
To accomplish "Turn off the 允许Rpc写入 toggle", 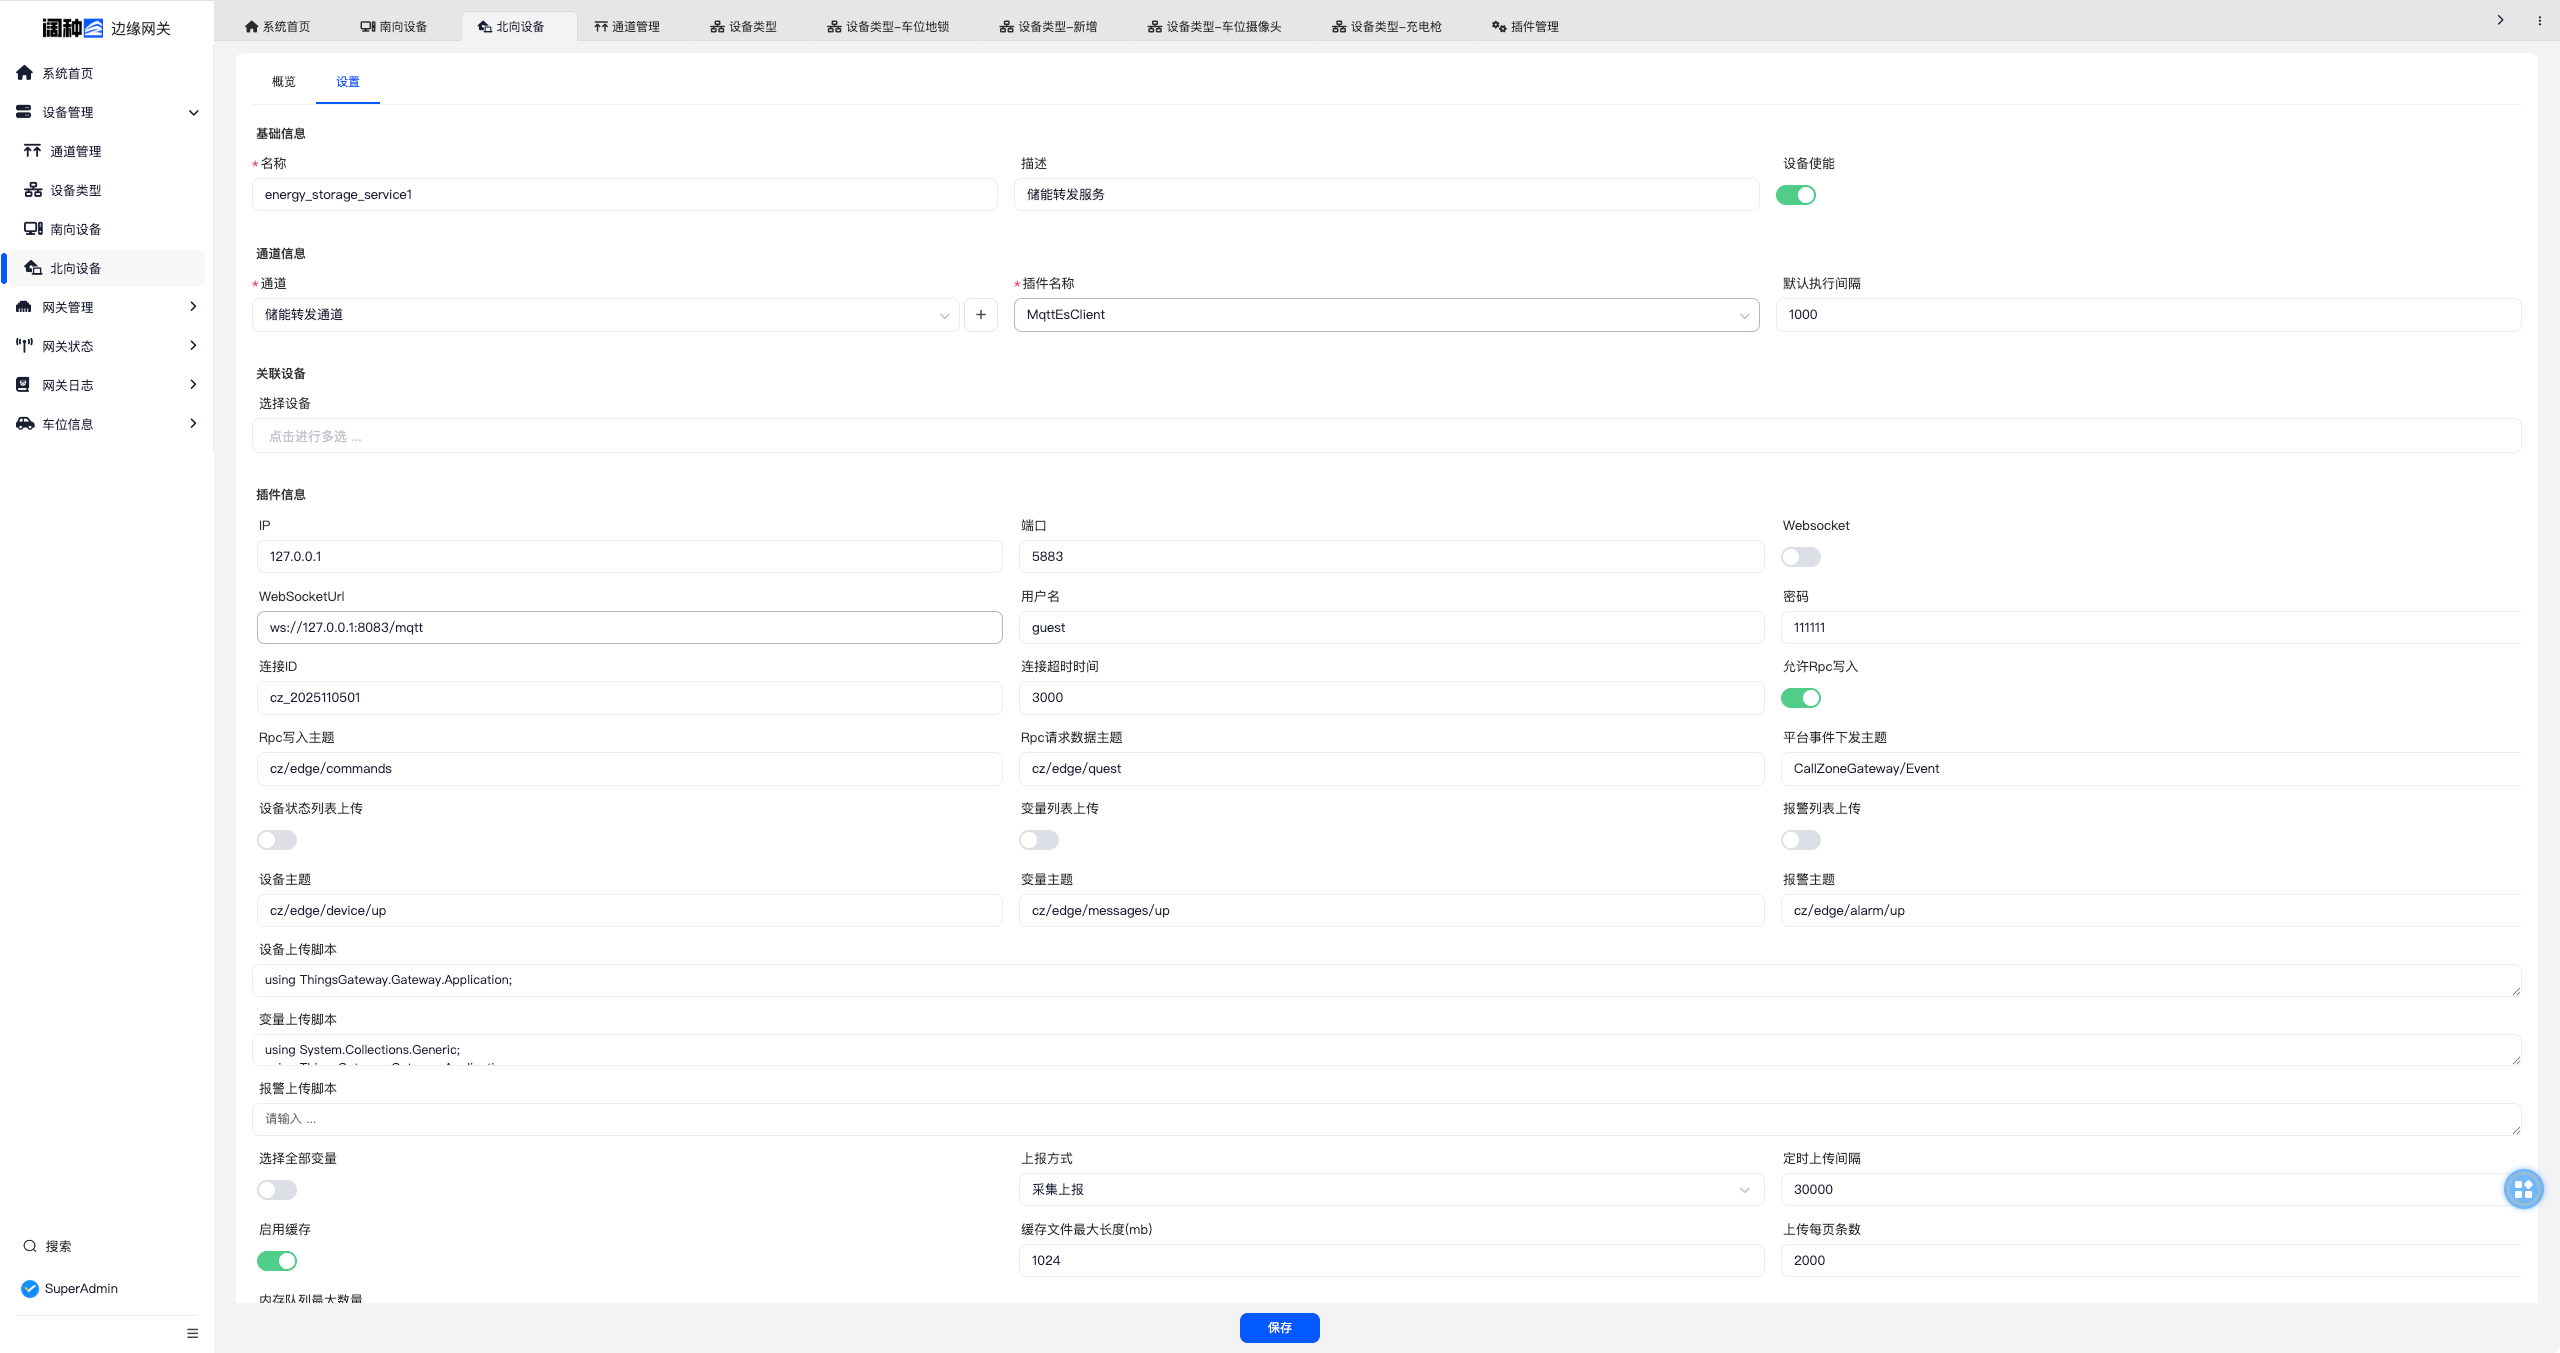I will pyautogui.click(x=1800, y=698).
